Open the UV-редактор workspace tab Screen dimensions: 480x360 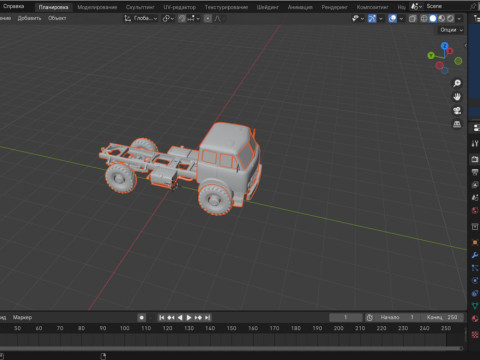(179, 7)
